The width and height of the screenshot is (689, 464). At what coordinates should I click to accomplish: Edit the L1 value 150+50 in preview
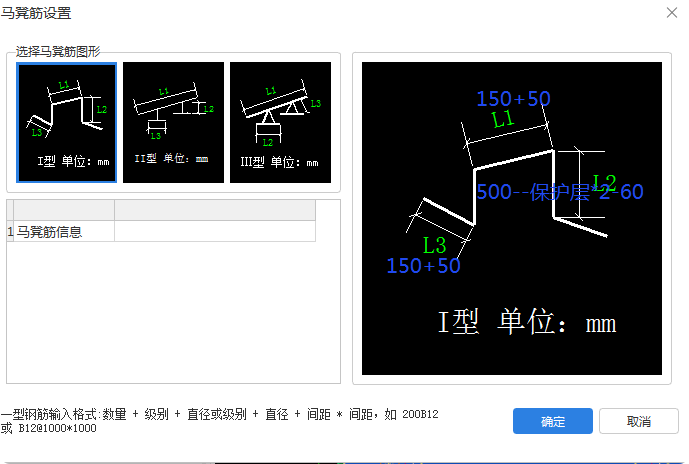[513, 98]
